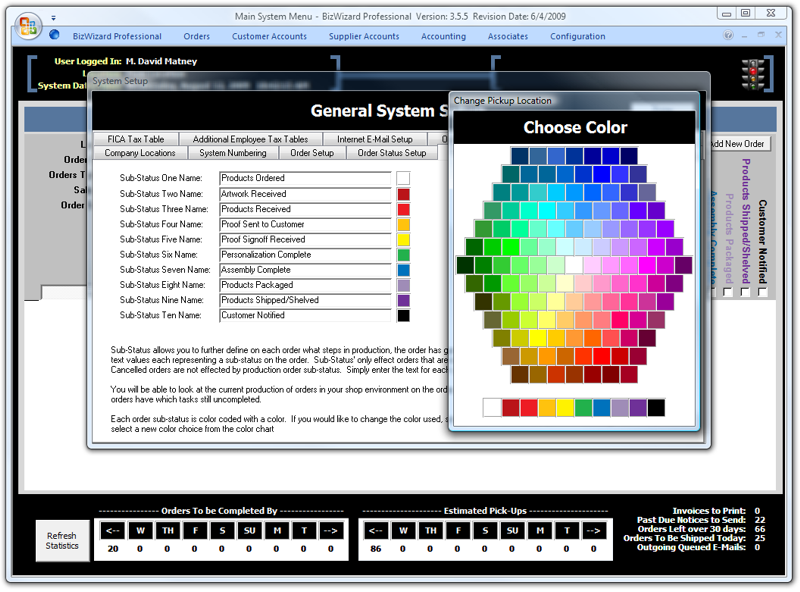
Task: Click the Products Packaged text field
Action: (x=305, y=285)
